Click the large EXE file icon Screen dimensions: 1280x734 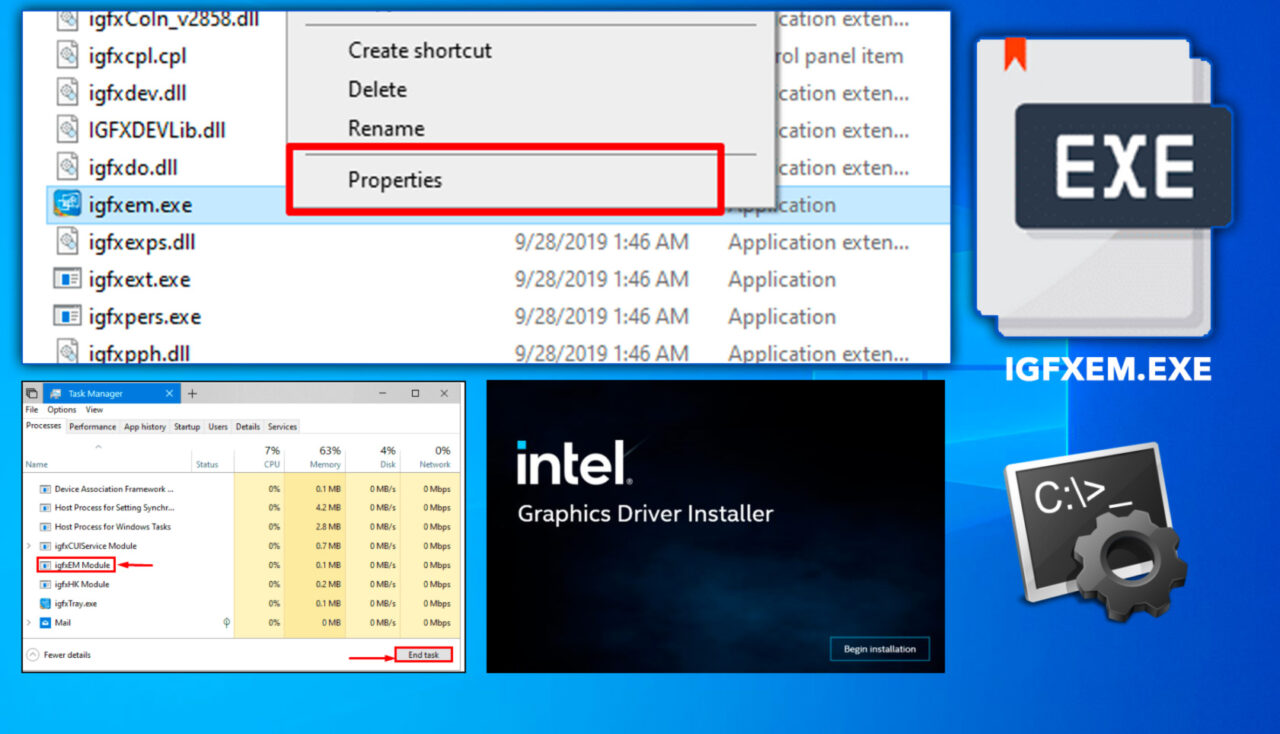pyautogui.click(x=1103, y=188)
